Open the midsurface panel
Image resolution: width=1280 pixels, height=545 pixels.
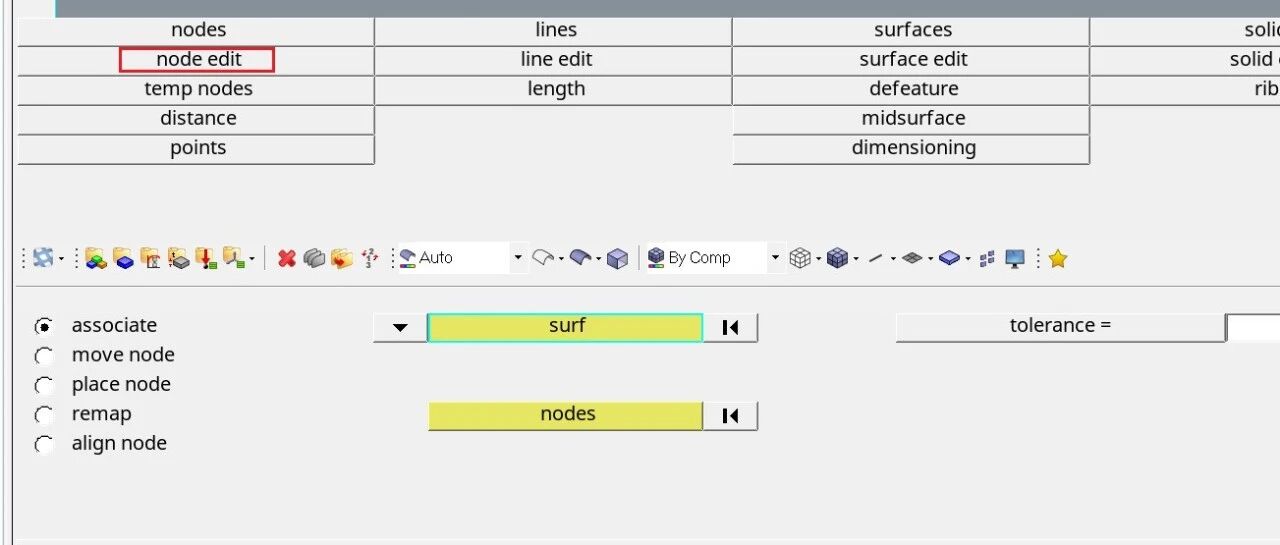point(912,119)
